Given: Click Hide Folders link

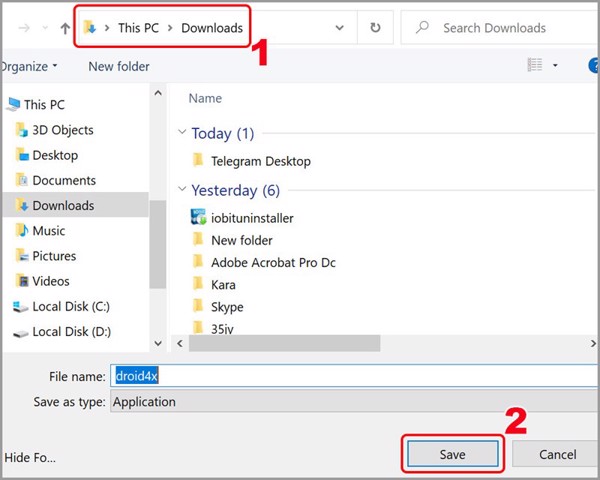Looking at the screenshot, I should (30, 457).
